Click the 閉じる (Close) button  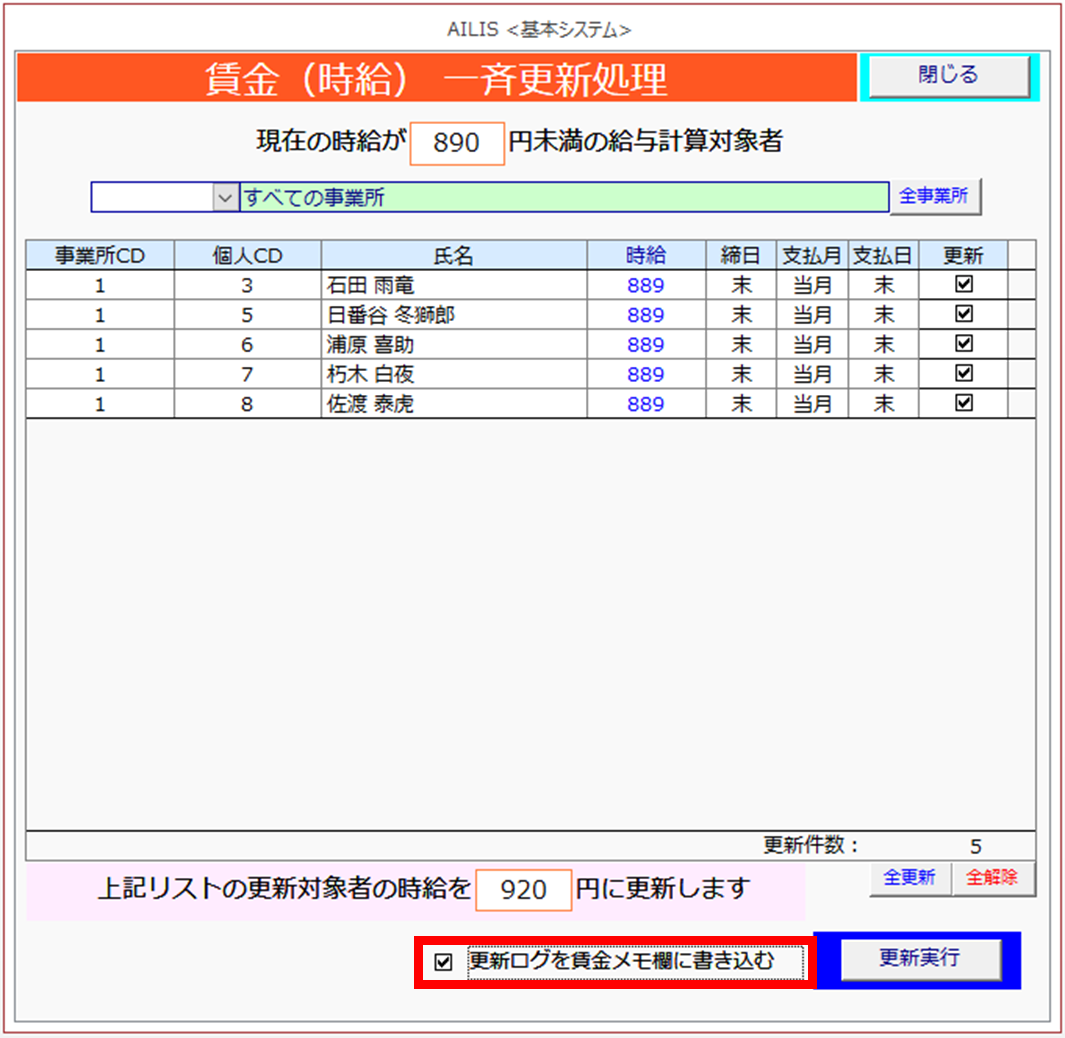tap(947, 76)
